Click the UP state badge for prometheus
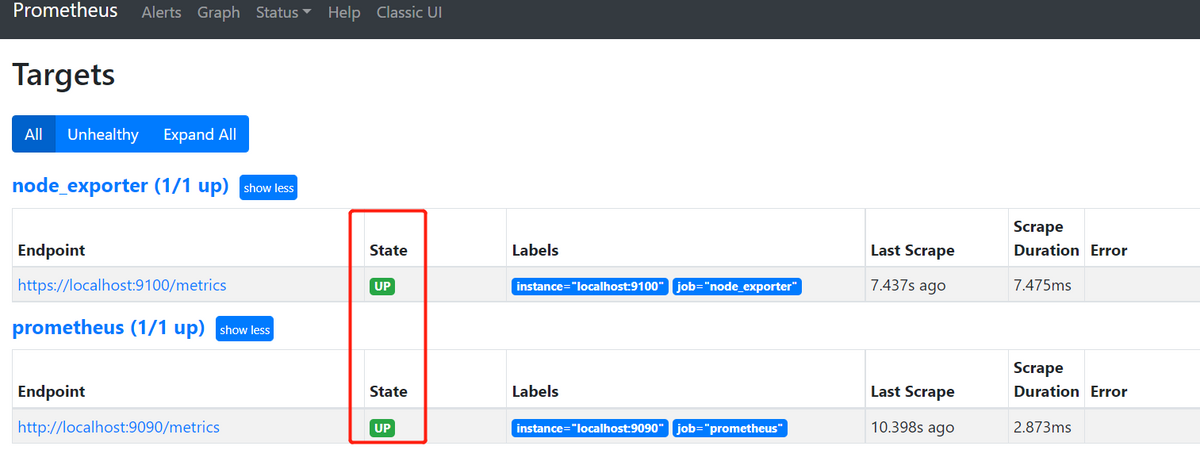Viewport: 1200px width, 470px height. click(381, 428)
